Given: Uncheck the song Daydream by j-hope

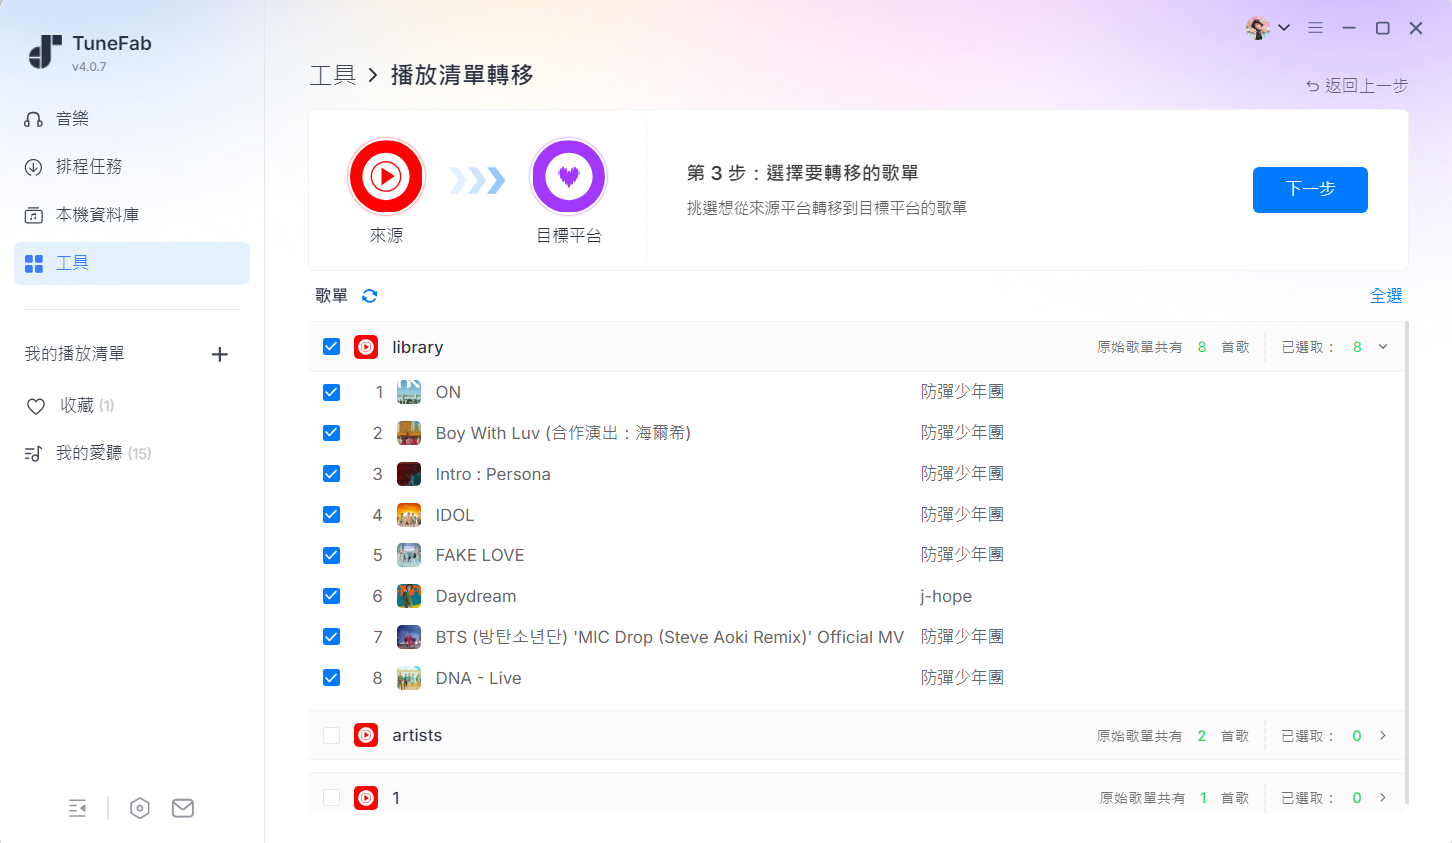Looking at the screenshot, I should click(331, 595).
